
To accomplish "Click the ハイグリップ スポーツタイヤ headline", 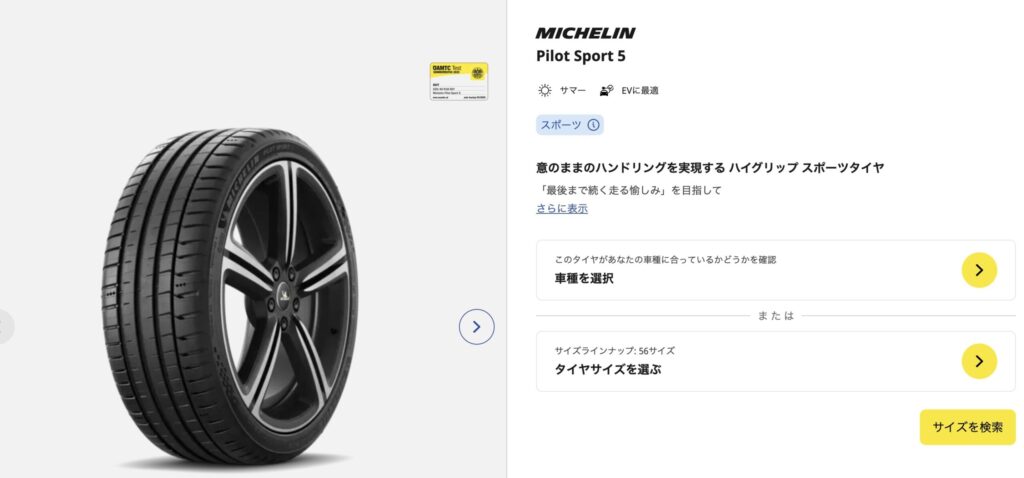I will point(710,167).
